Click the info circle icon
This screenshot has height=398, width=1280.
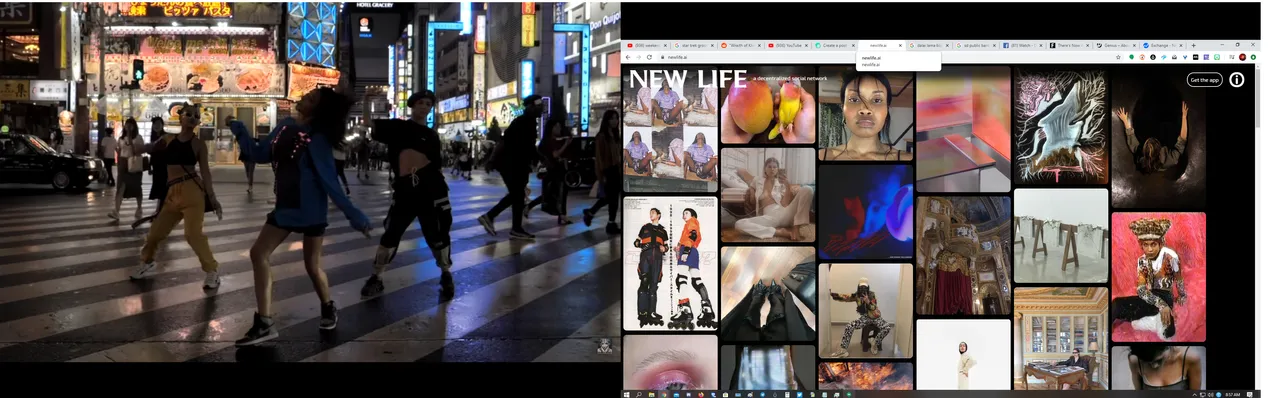1236,79
